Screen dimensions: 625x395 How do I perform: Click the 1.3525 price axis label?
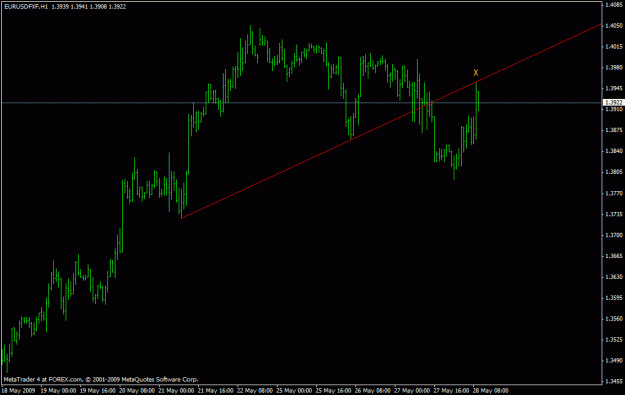614,340
